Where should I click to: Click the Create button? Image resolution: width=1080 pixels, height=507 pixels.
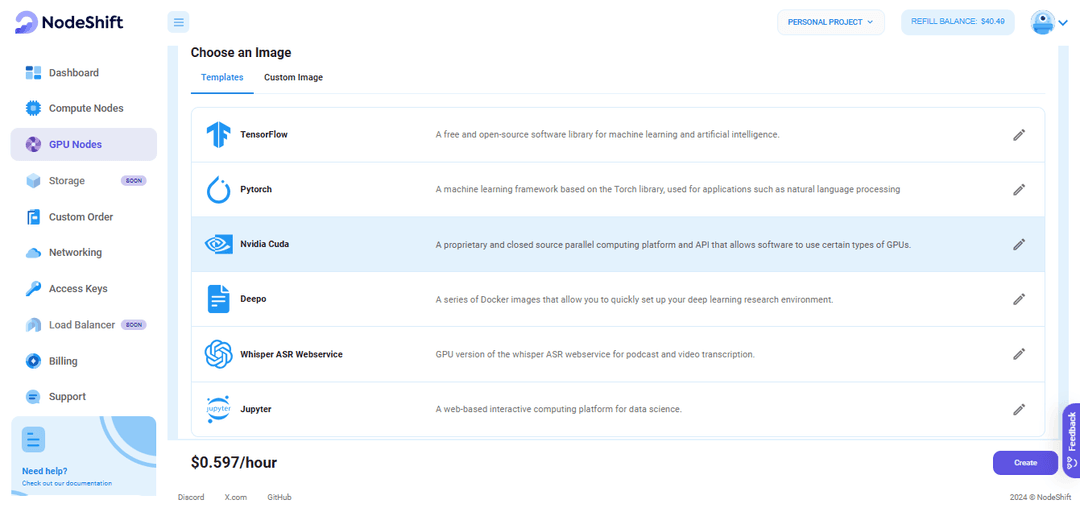click(1025, 463)
